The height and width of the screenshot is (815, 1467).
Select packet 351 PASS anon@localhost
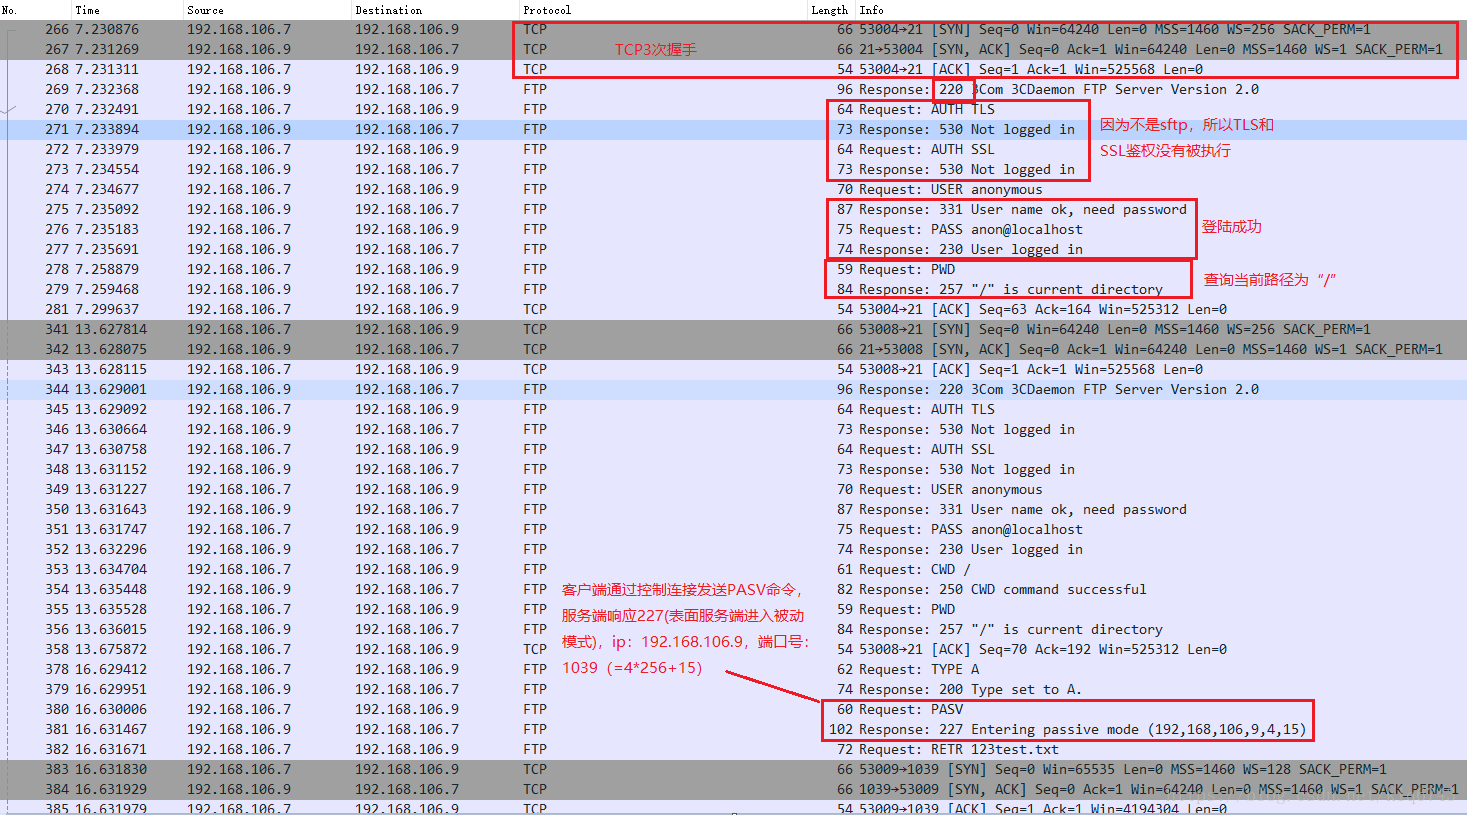click(733, 529)
